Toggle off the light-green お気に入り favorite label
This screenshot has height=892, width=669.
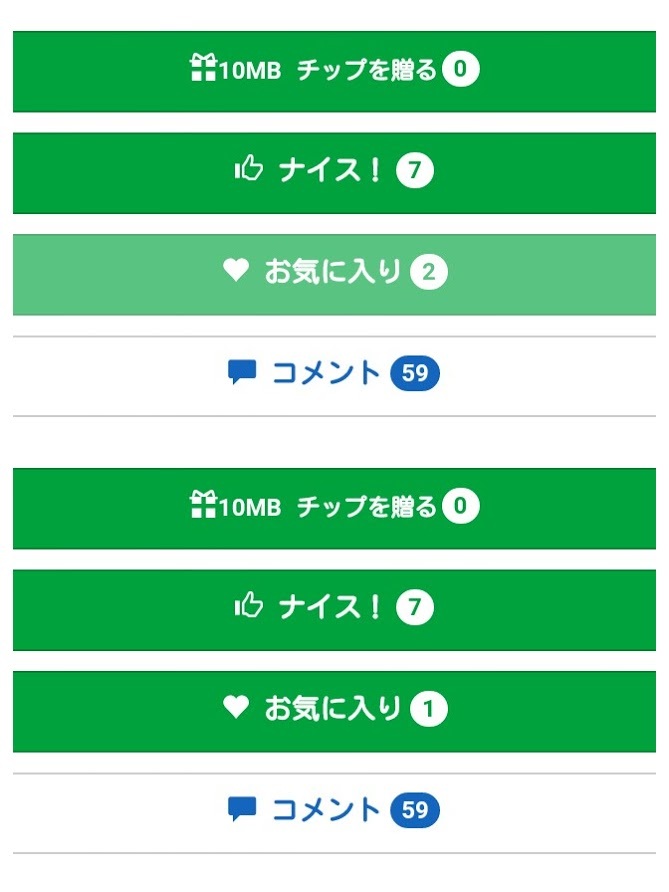click(x=332, y=272)
